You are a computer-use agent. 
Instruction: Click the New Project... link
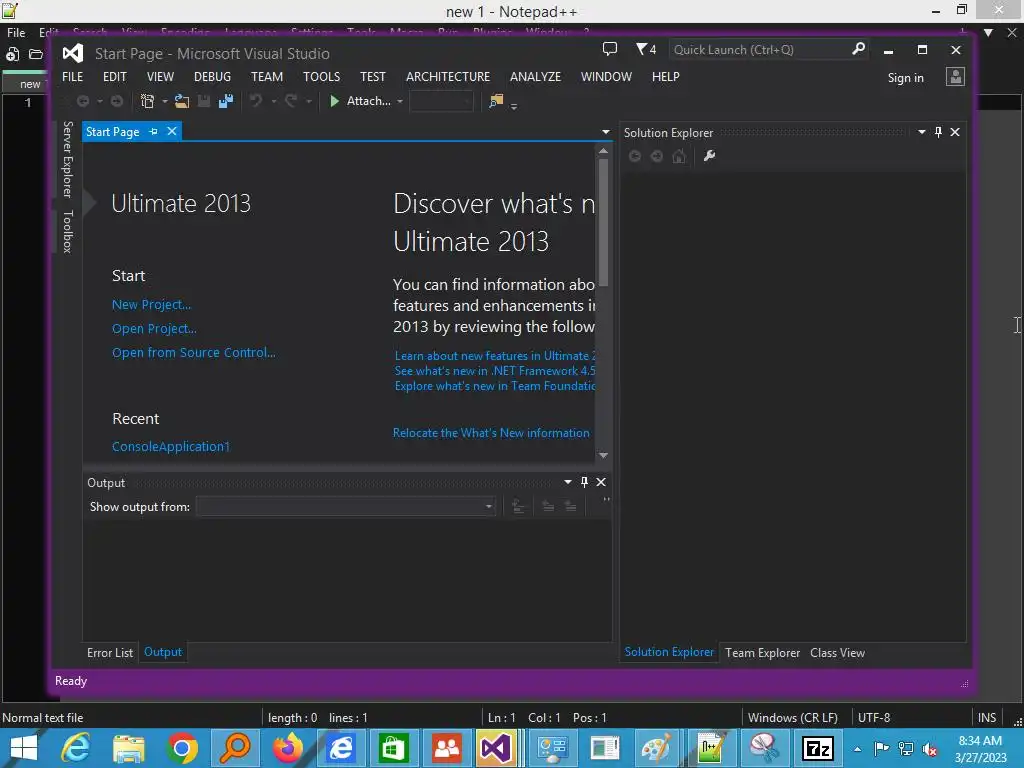point(152,304)
